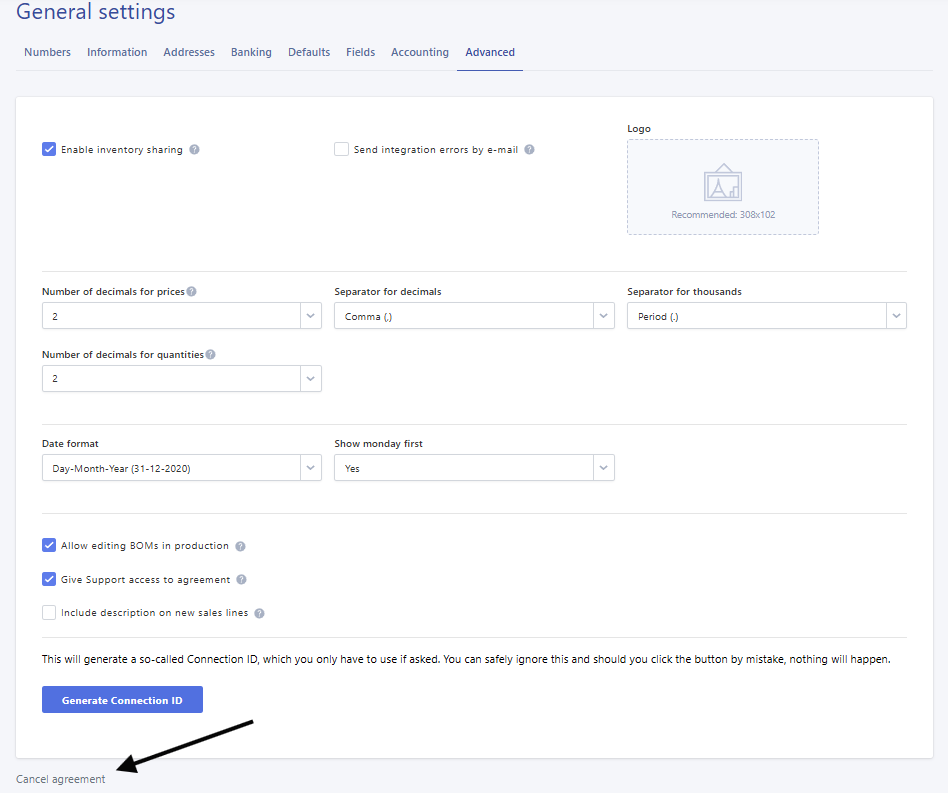The width and height of the screenshot is (948, 793).
Task: Click help icon beside Send integration errors
Action: pos(529,150)
